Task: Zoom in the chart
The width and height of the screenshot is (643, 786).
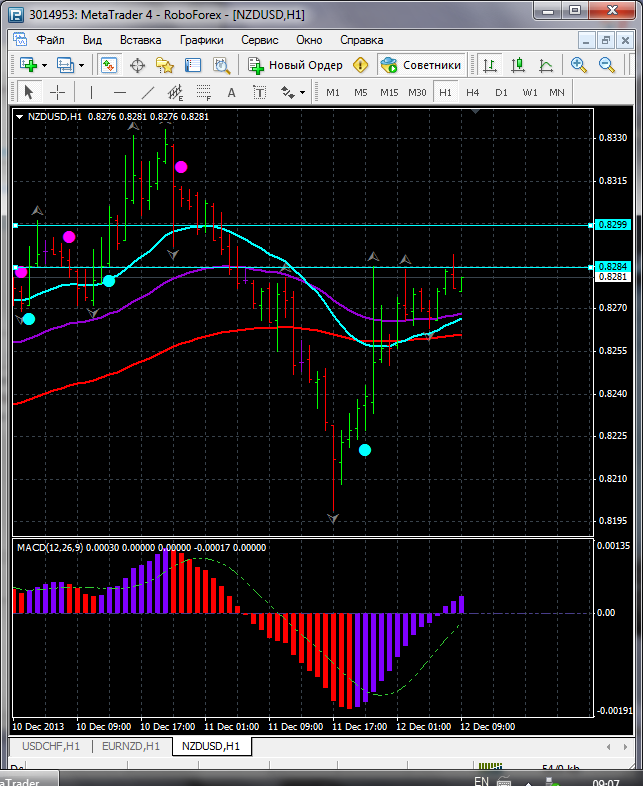Action: (x=578, y=65)
